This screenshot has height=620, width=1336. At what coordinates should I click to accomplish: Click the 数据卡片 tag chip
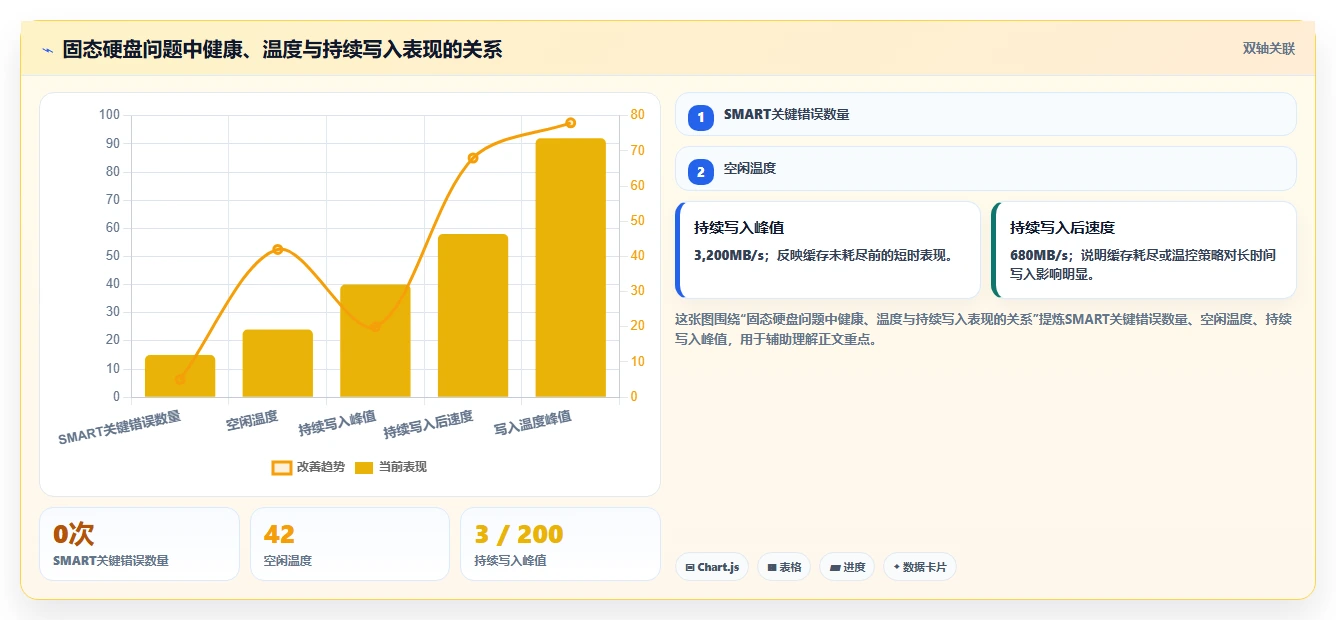point(920,567)
